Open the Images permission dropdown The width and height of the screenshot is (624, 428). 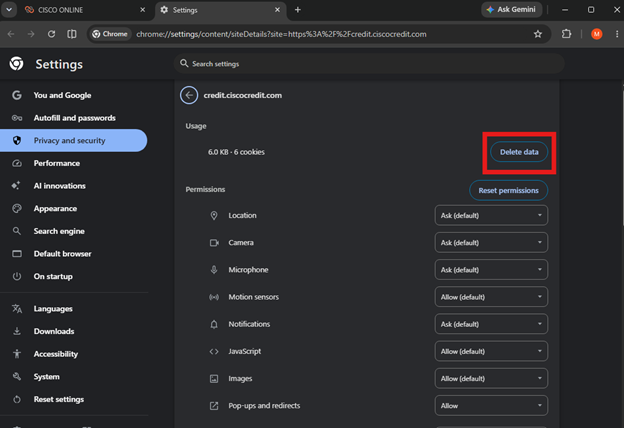(491, 379)
